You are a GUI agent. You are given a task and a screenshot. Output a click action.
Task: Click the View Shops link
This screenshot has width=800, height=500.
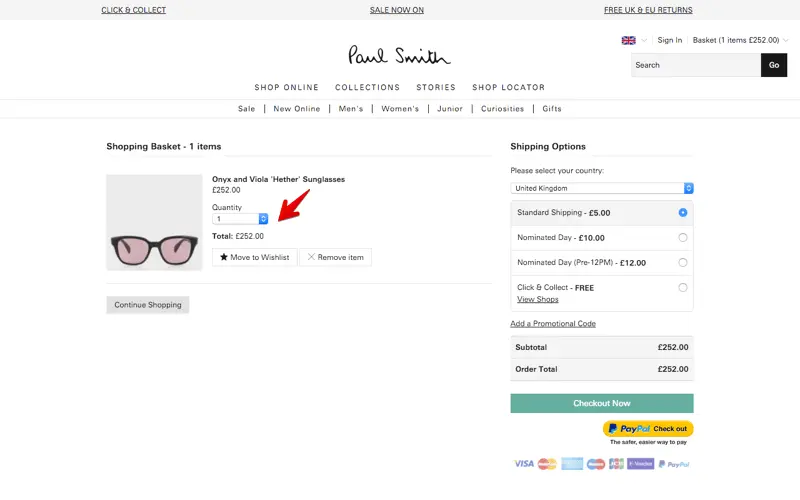538,299
